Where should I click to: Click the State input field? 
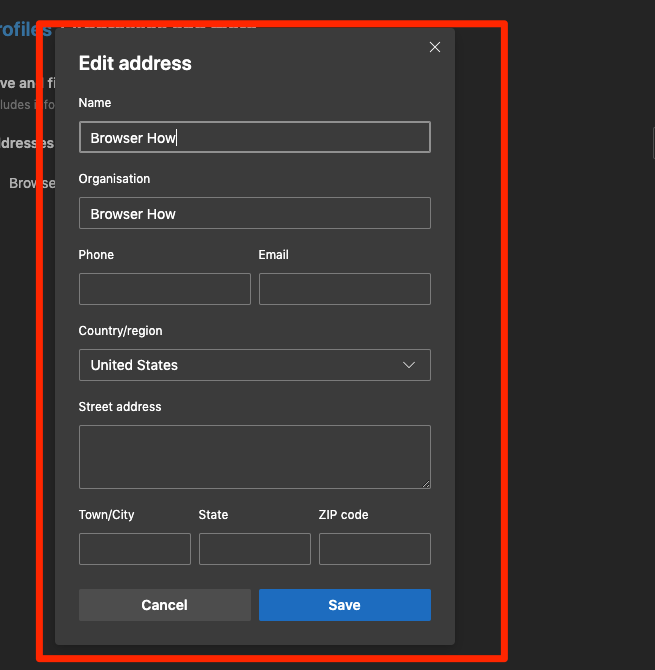pos(255,549)
